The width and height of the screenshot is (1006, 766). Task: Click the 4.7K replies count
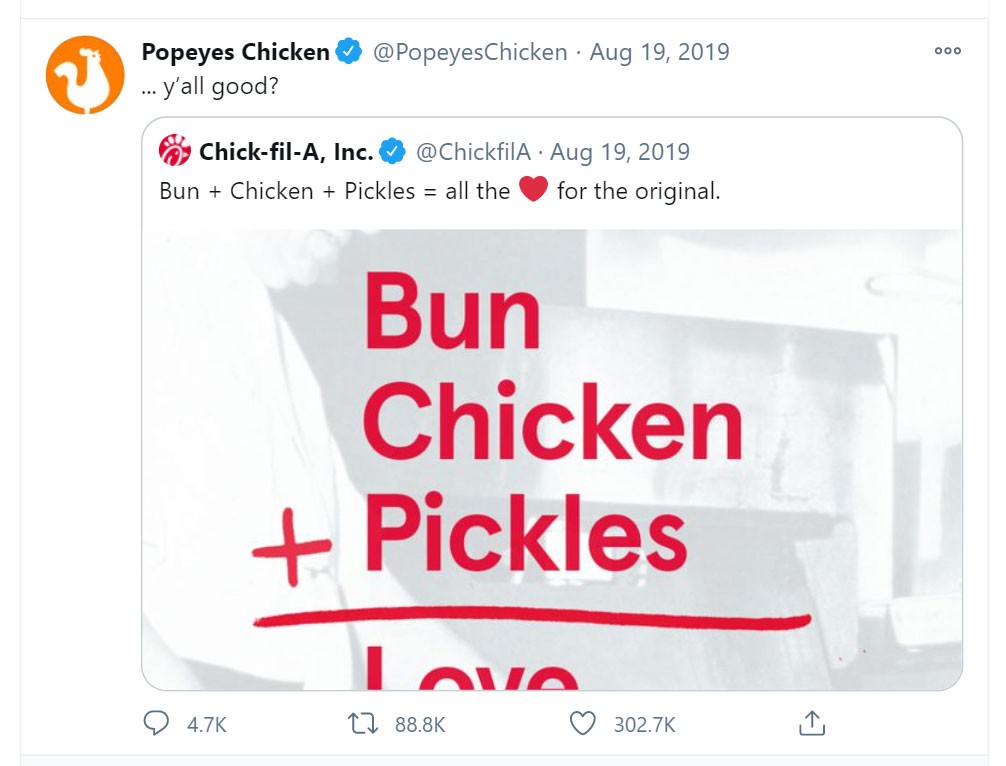pos(207,724)
